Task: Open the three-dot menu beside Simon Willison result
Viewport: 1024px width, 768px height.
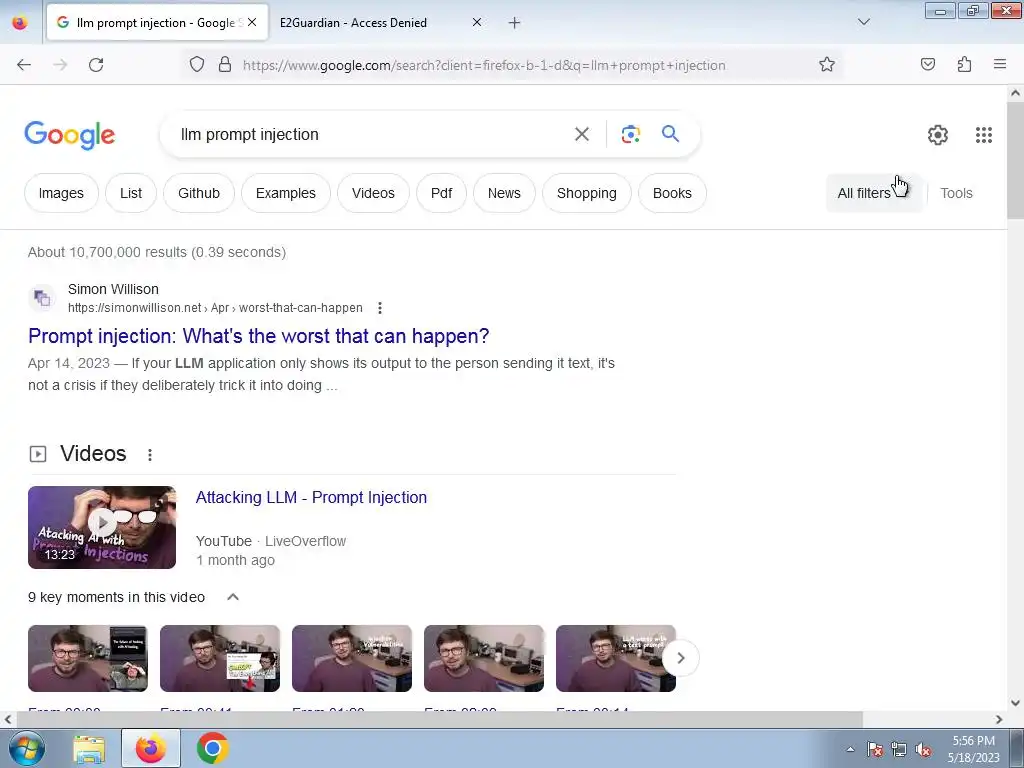Action: tap(379, 308)
